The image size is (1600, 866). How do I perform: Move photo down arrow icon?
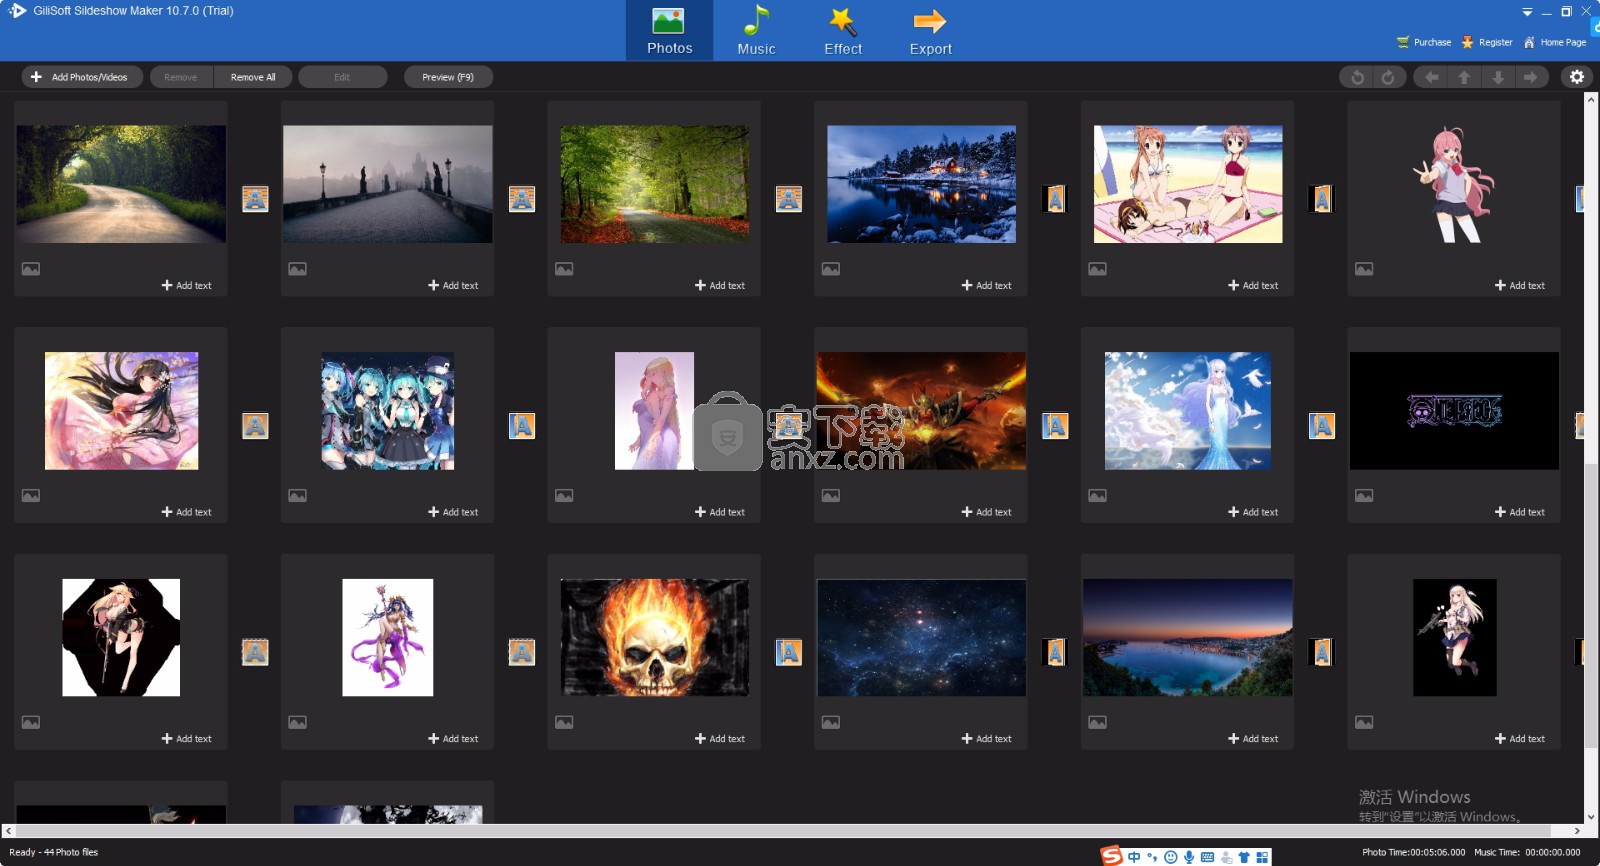coord(1498,77)
